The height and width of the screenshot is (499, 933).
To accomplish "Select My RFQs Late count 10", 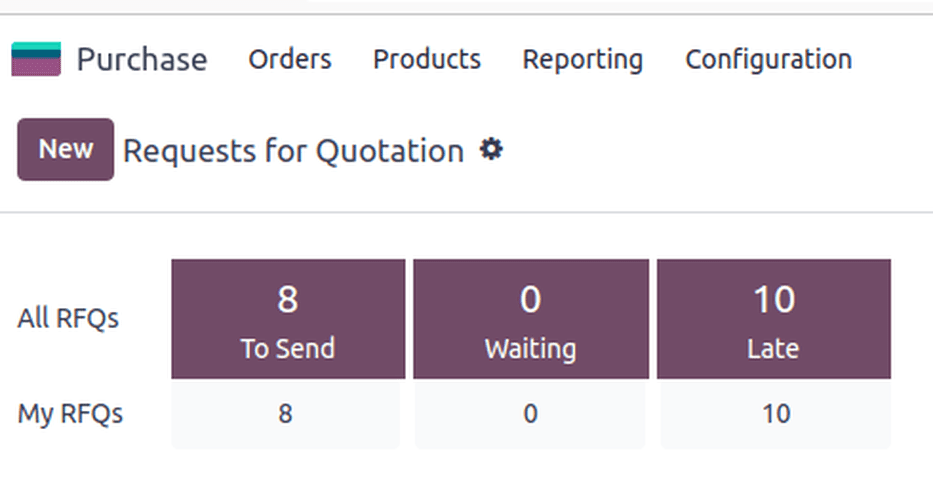I will tap(773, 413).
